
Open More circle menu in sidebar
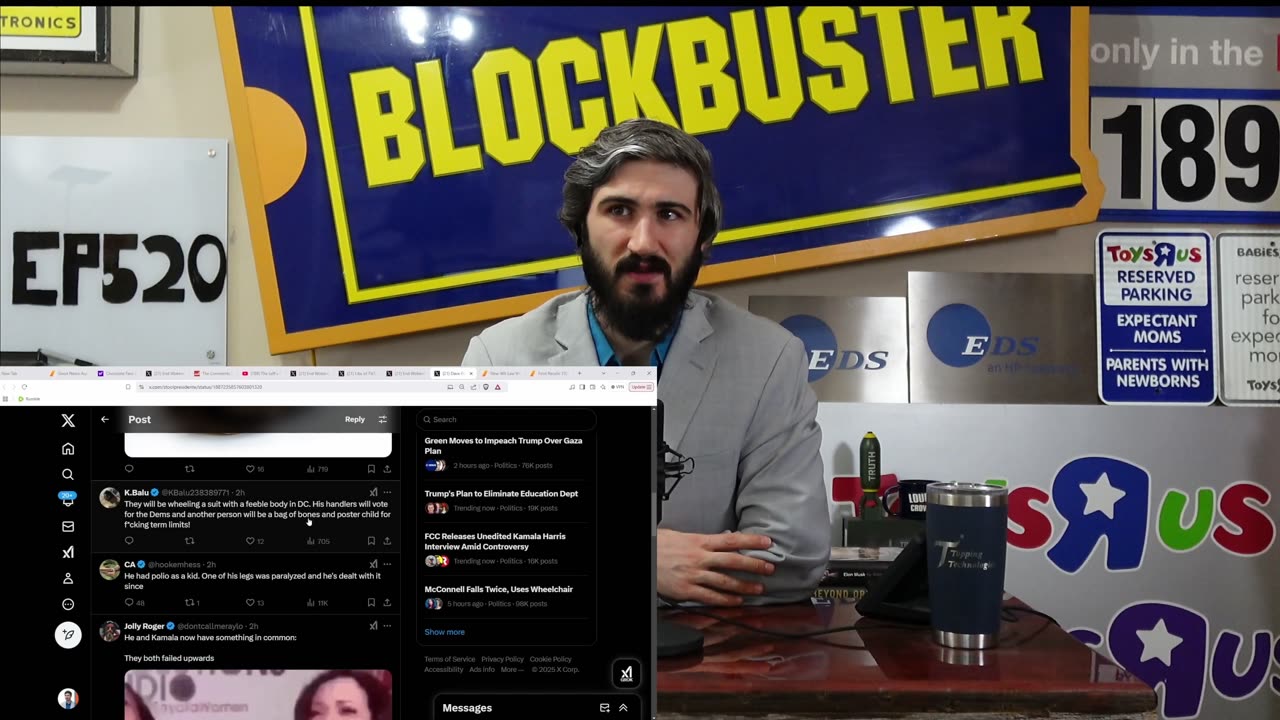click(68, 604)
